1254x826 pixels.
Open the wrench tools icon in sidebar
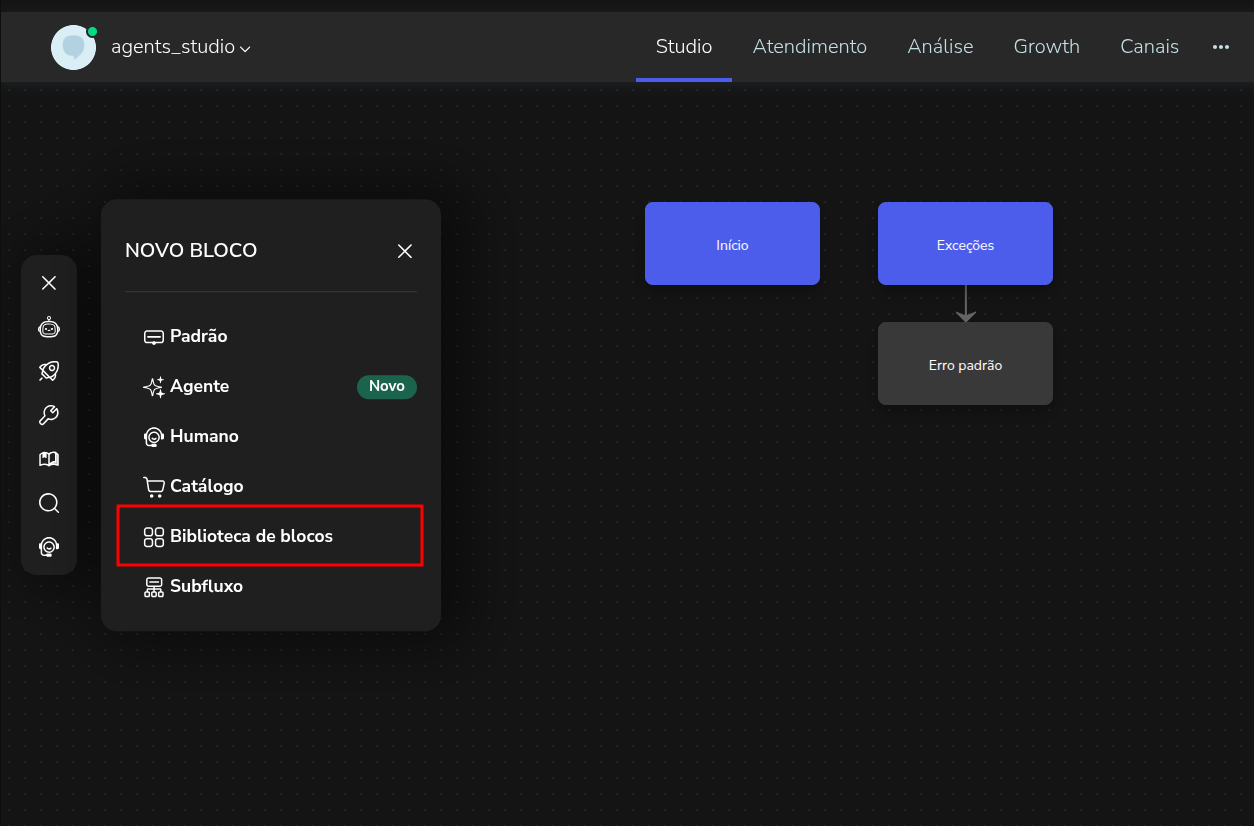[49, 415]
